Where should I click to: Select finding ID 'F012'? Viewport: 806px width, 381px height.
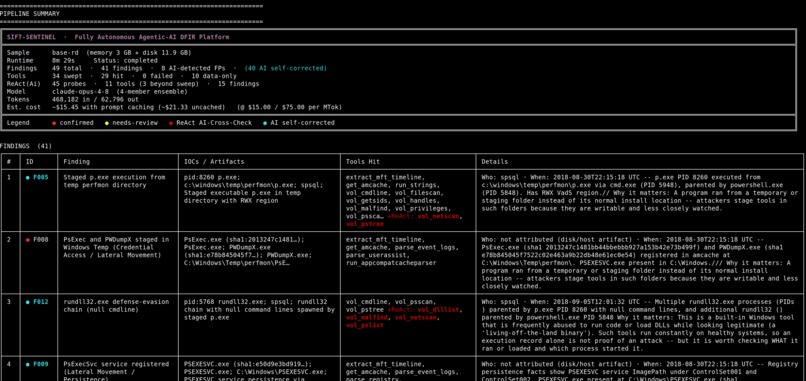click(41, 302)
